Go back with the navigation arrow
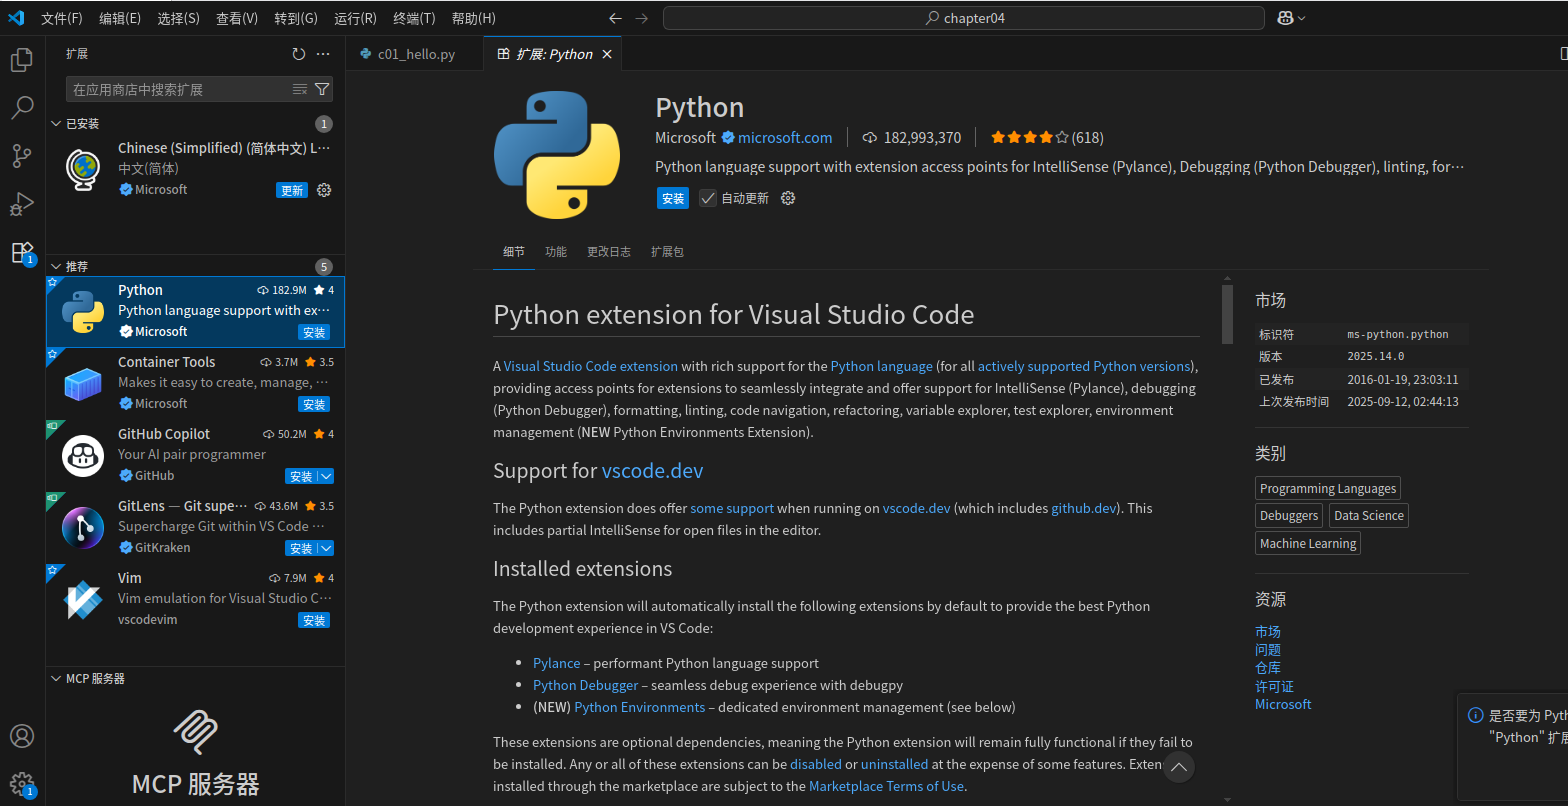The image size is (1568, 806). click(x=615, y=18)
